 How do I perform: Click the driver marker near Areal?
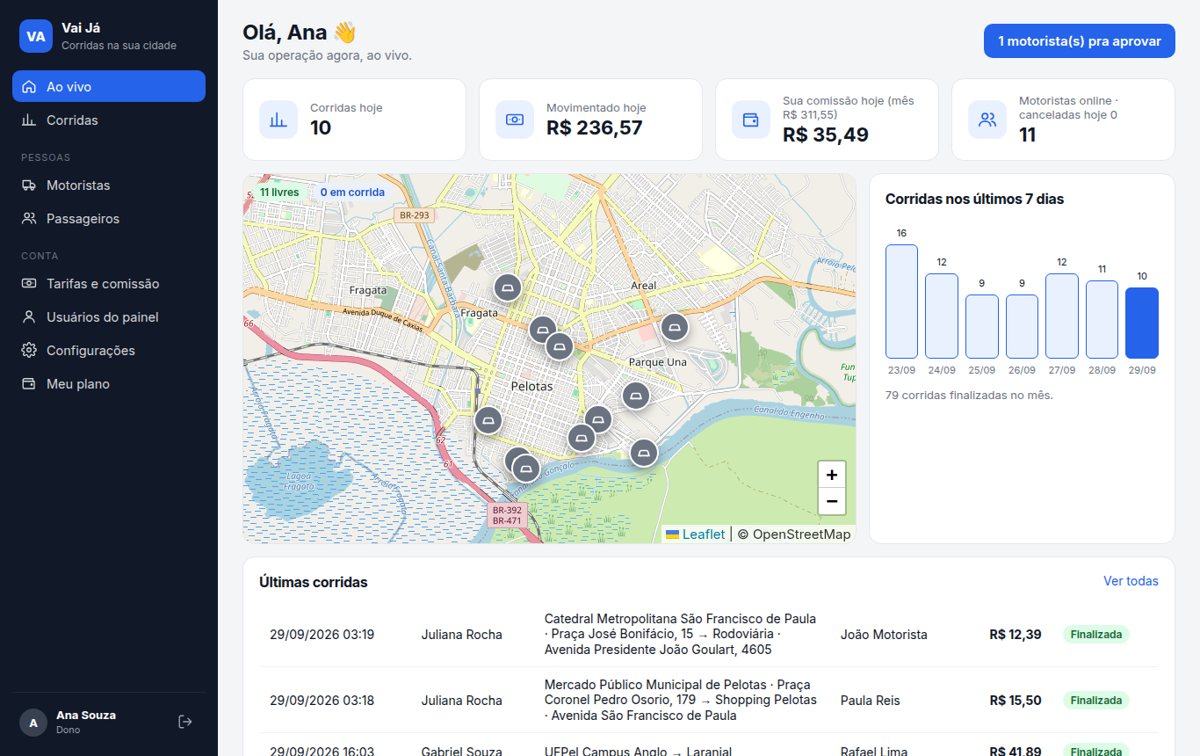(x=675, y=327)
